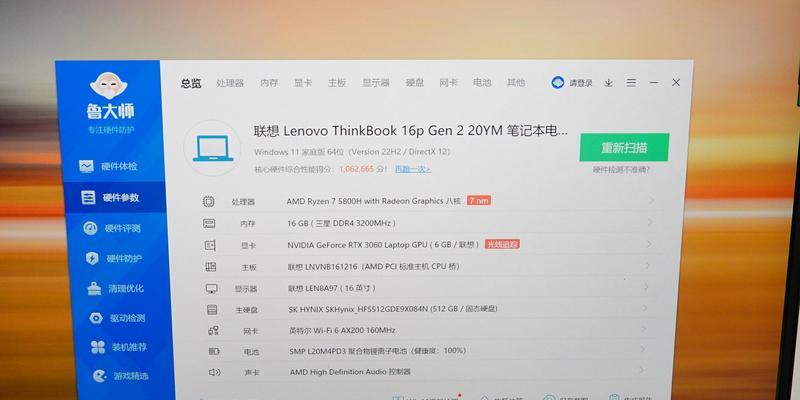Click the 游戏精选 game icon
The width and height of the screenshot is (800, 400).
[100, 377]
